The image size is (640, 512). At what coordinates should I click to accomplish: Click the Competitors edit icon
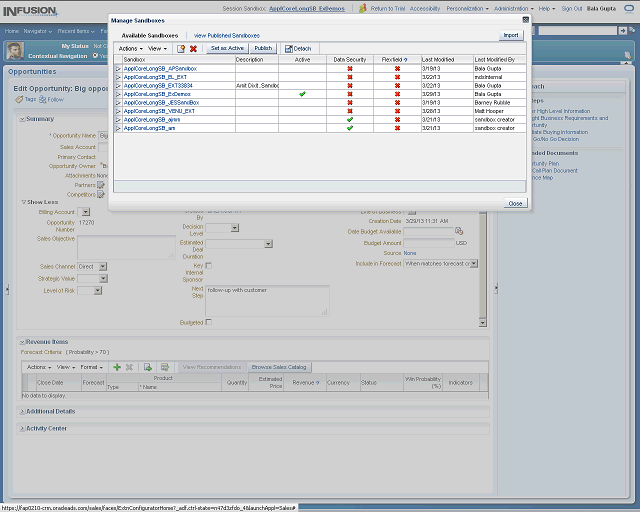point(101,195)
